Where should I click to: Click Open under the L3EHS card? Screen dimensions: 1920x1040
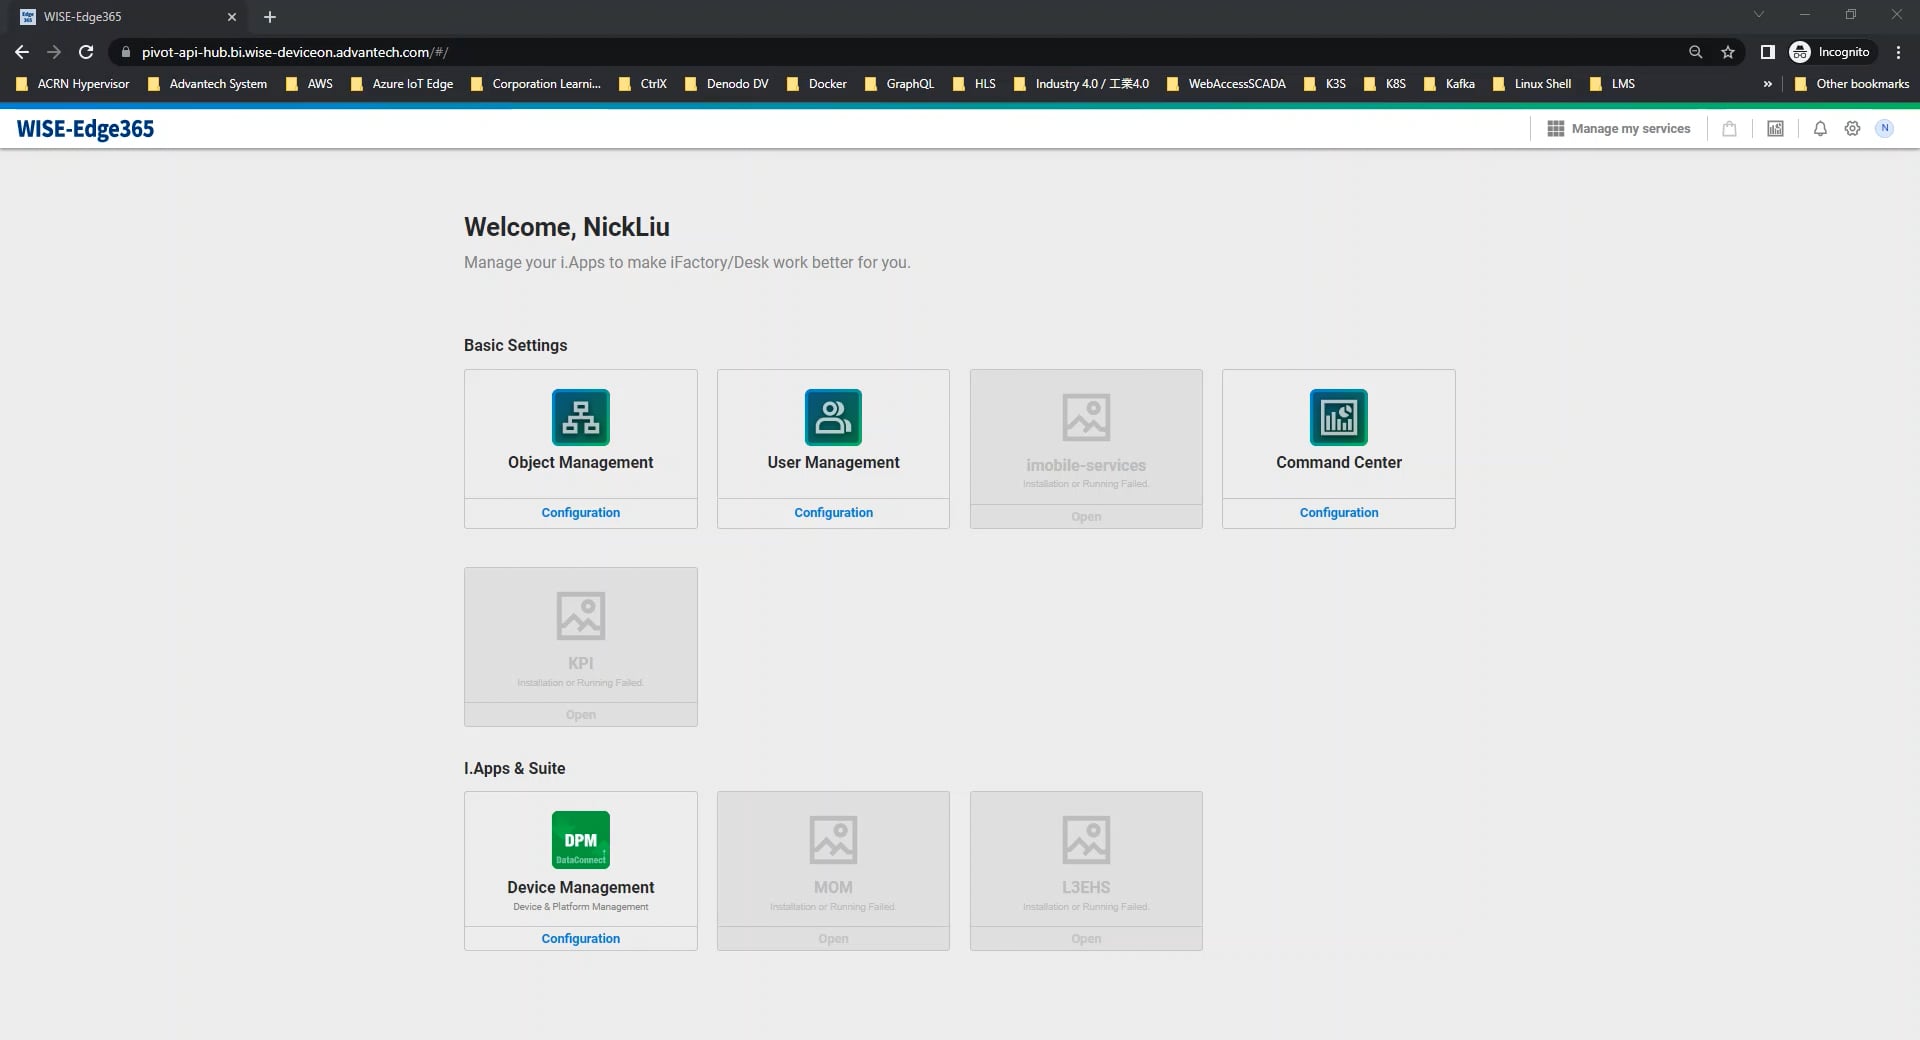(x=1086, y=939)
